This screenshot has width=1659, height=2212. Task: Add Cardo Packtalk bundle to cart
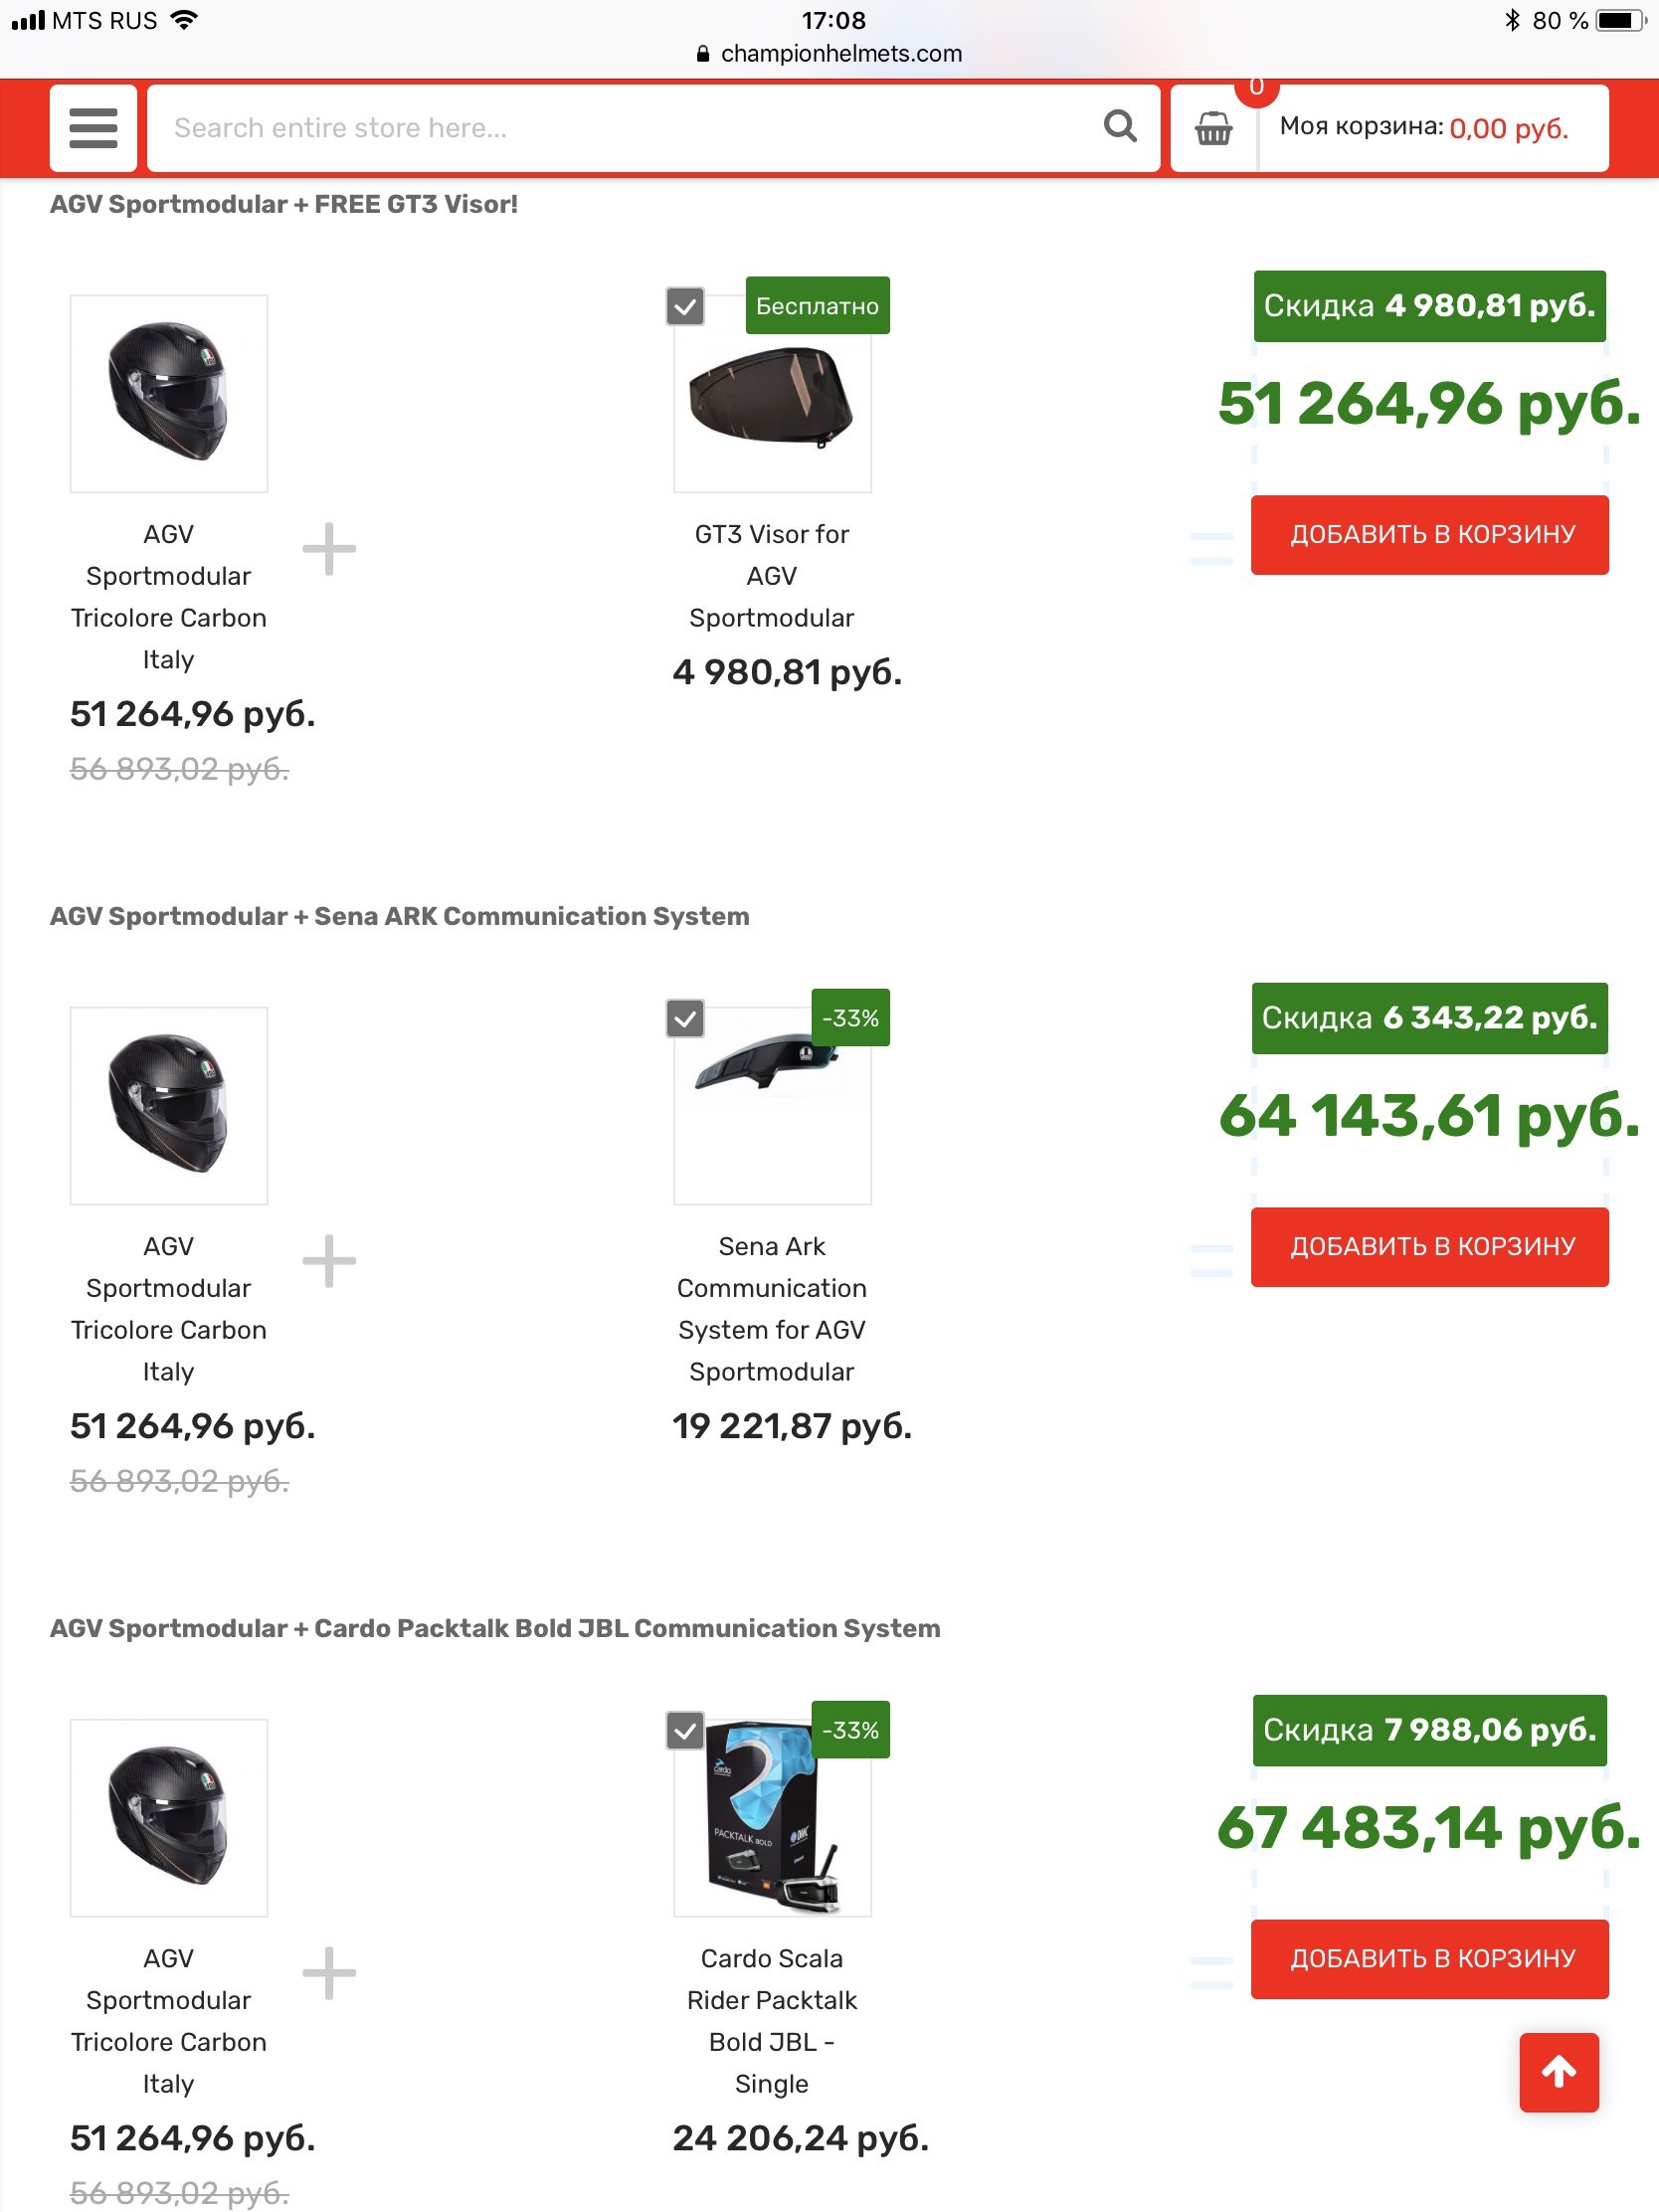[1429, 1959]
